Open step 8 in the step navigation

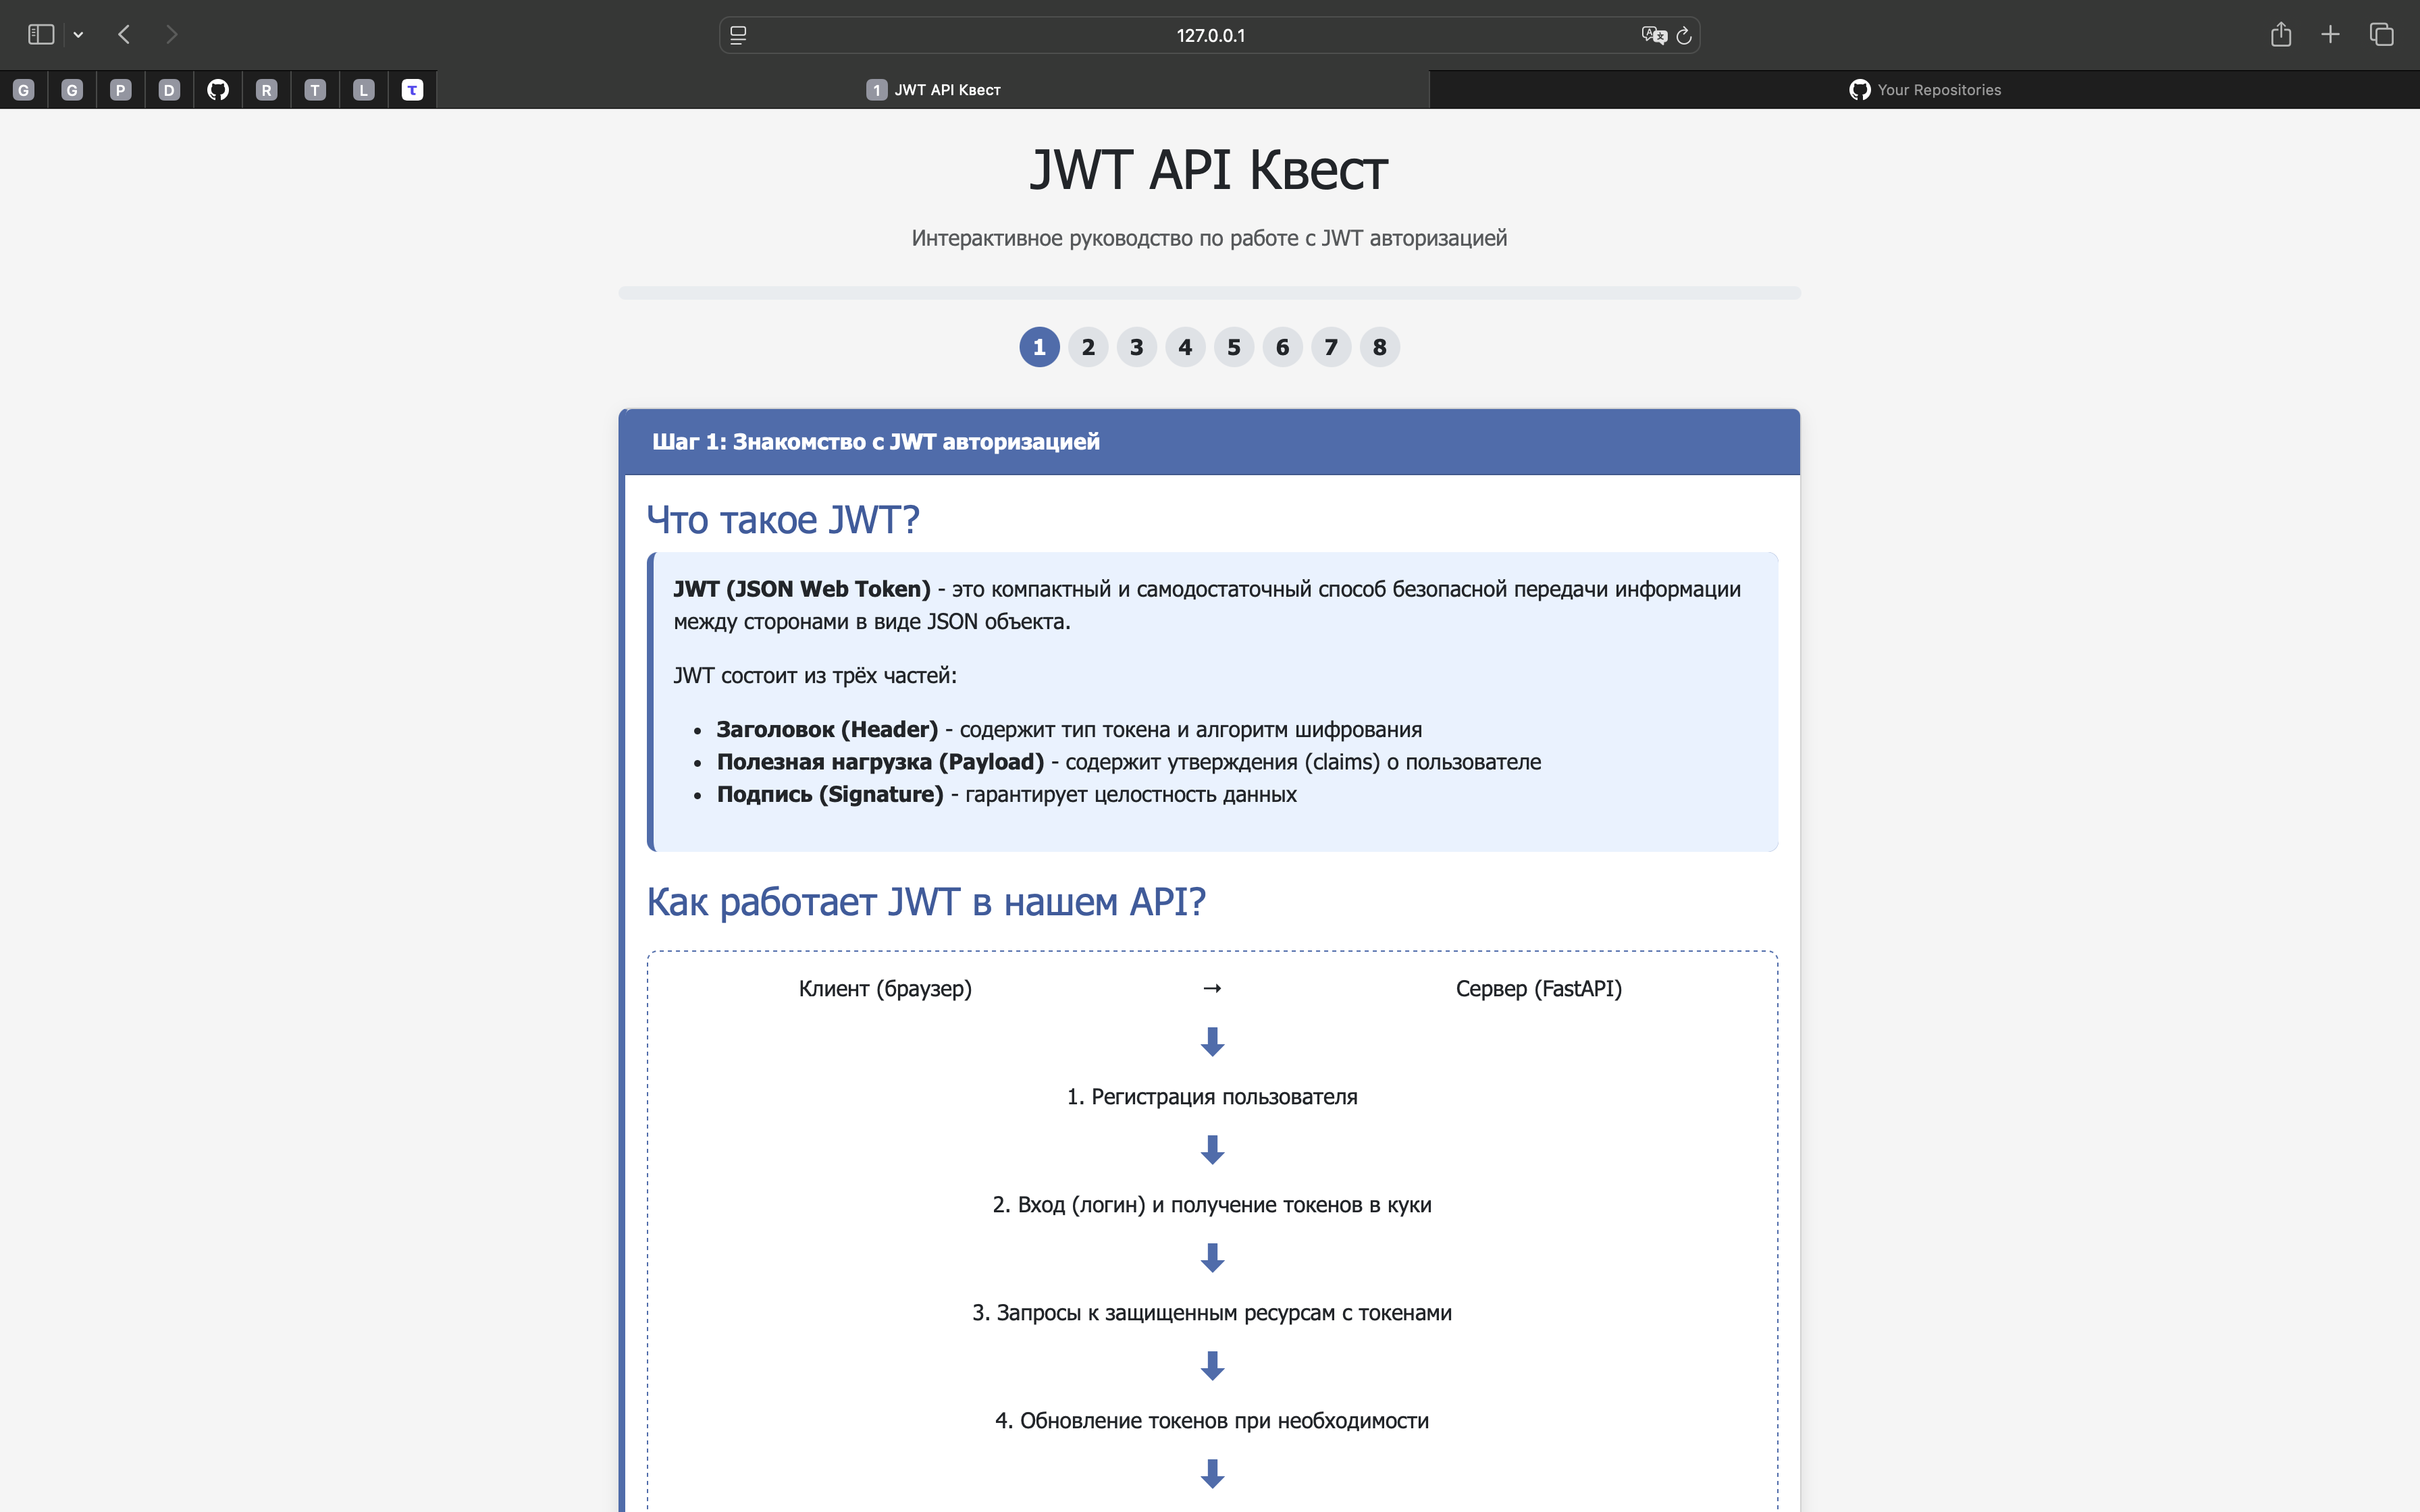(1379, 346)
